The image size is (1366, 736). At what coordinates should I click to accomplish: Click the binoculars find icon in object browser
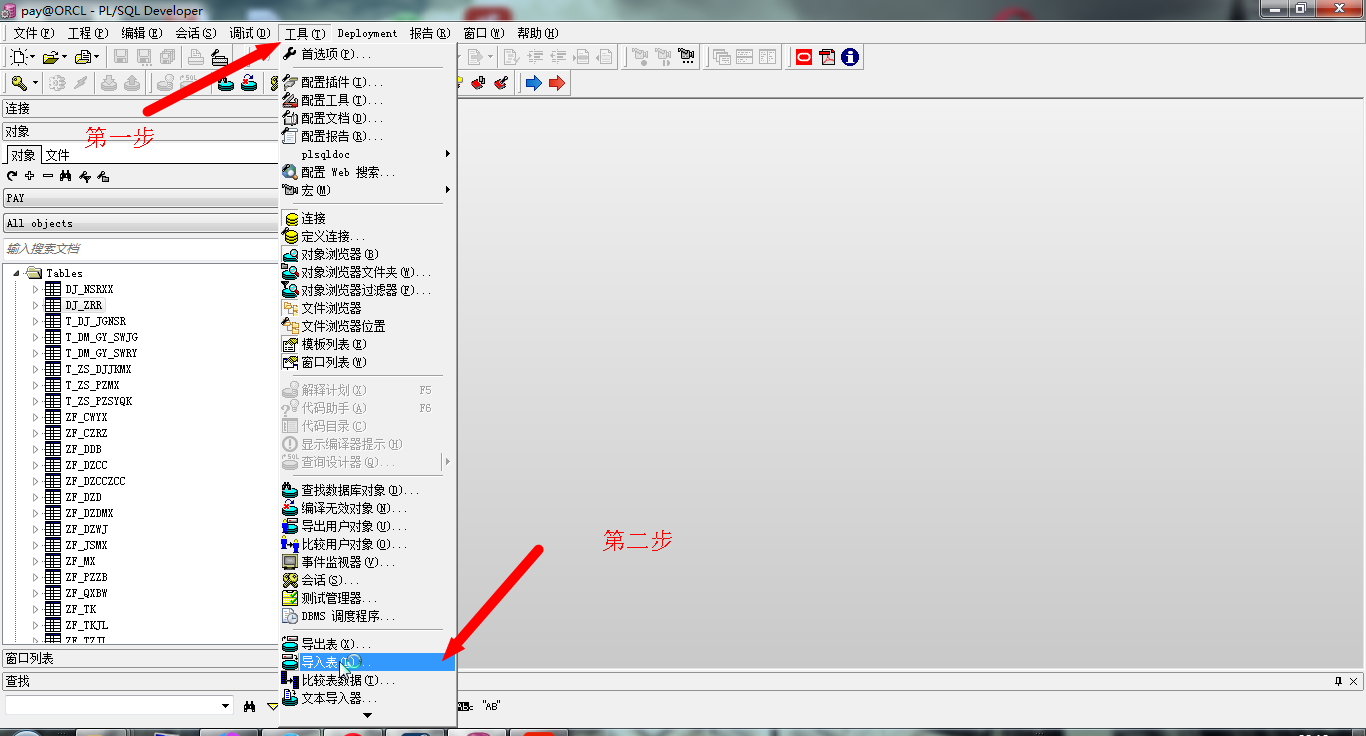(65, 176)
